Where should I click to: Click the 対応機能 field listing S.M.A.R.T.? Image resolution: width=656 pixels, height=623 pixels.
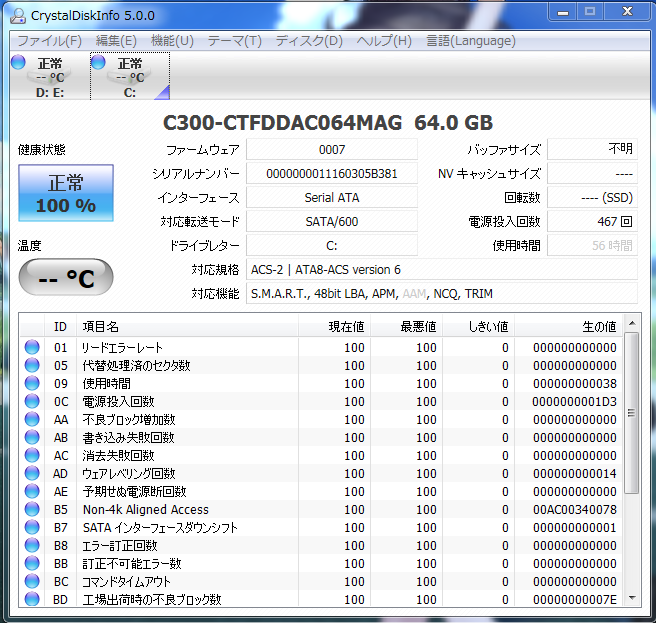pyautogui.click(x=442, y=293)
